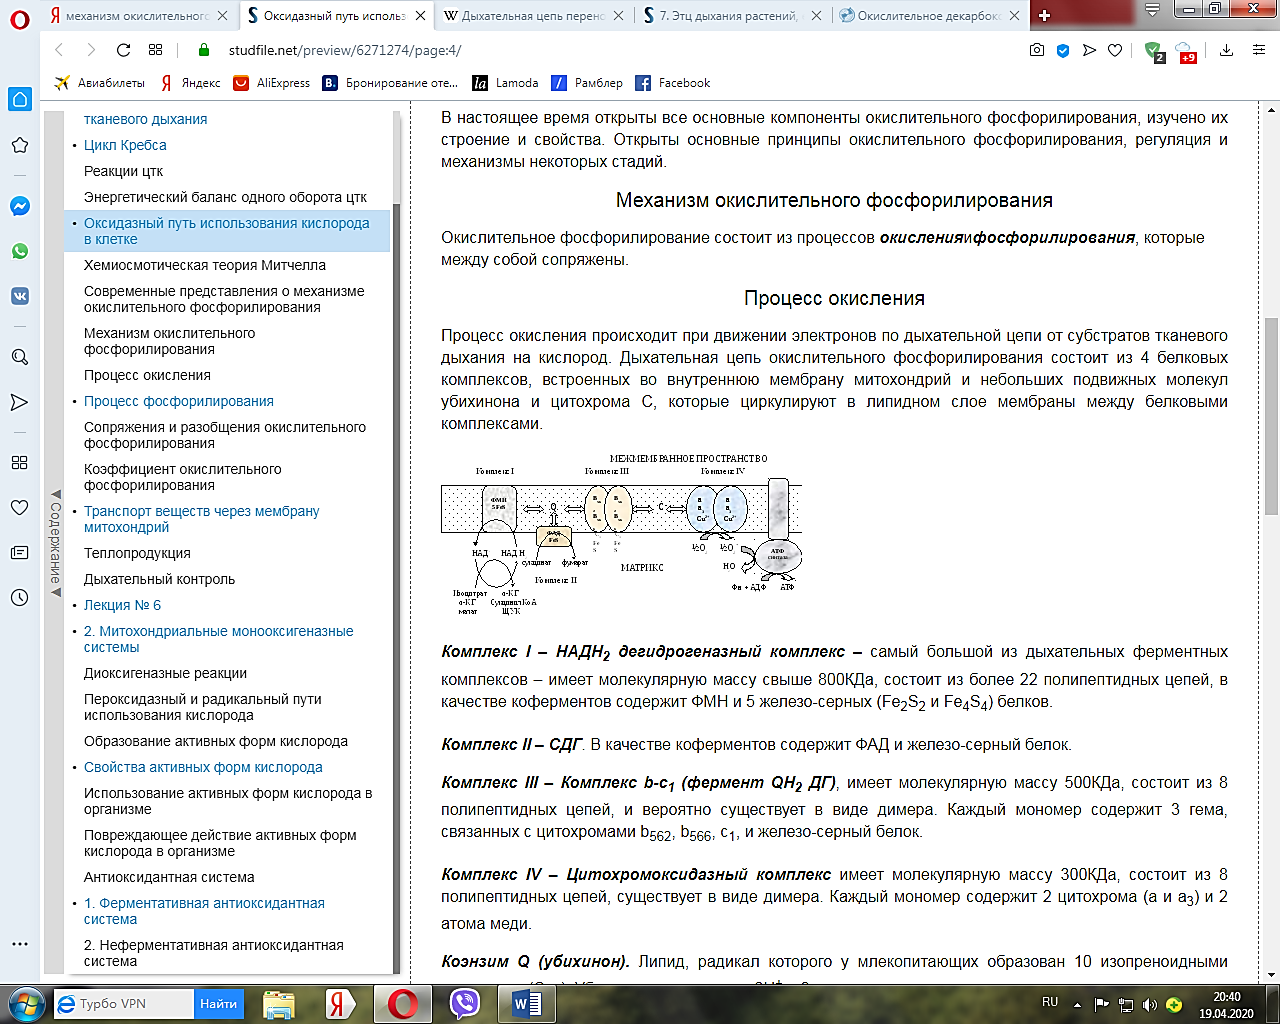The height and width of the screenshot is (1024, 1280).
Task: Switch to the Wikipedia 'Дыхательная цепь' tab
Action: pos(535,16)
